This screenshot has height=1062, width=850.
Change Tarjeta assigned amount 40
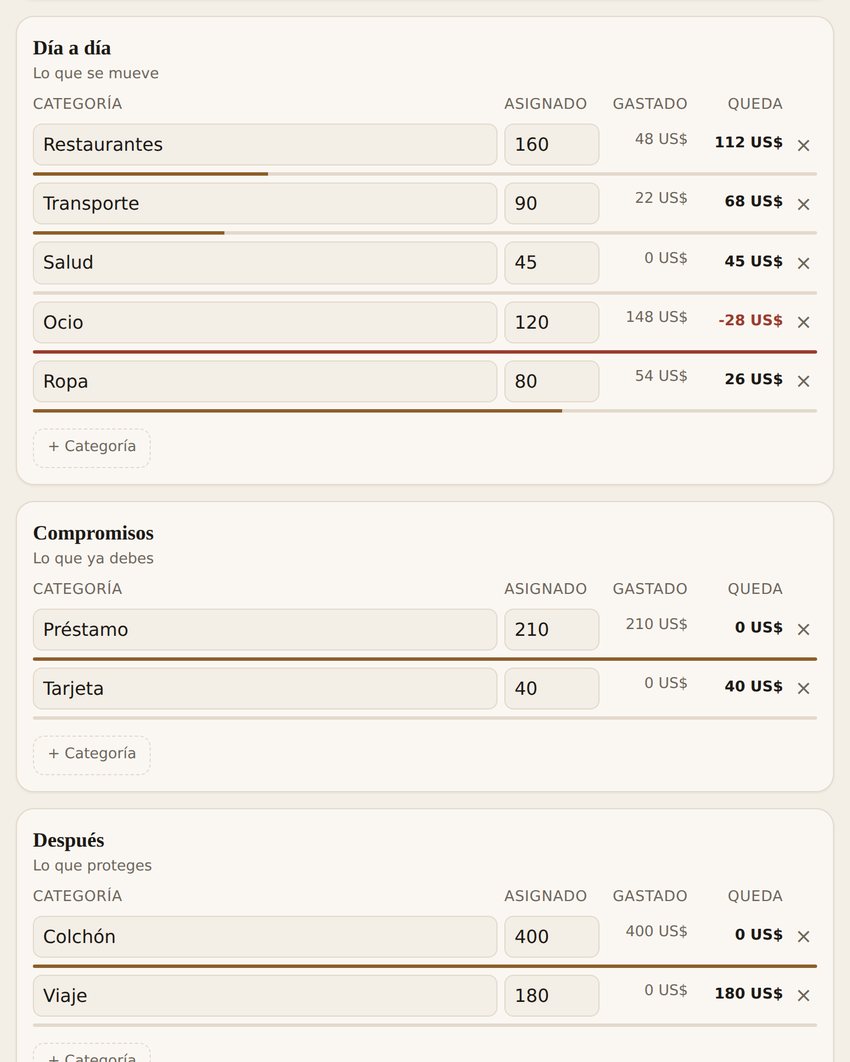pos(551,688)
